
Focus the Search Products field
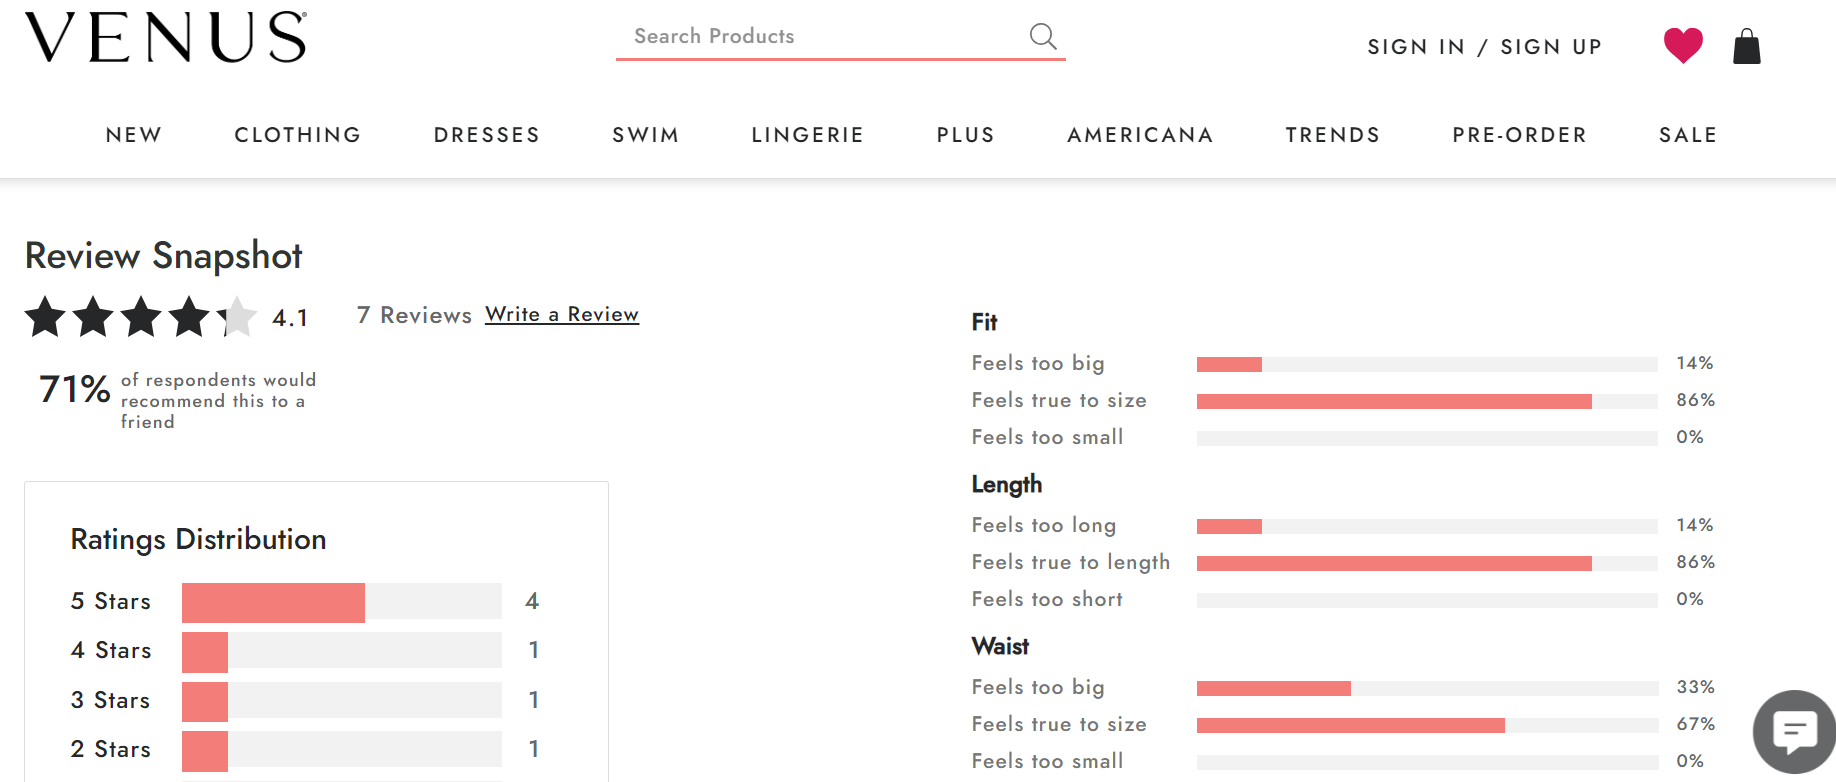pos(820,36)
